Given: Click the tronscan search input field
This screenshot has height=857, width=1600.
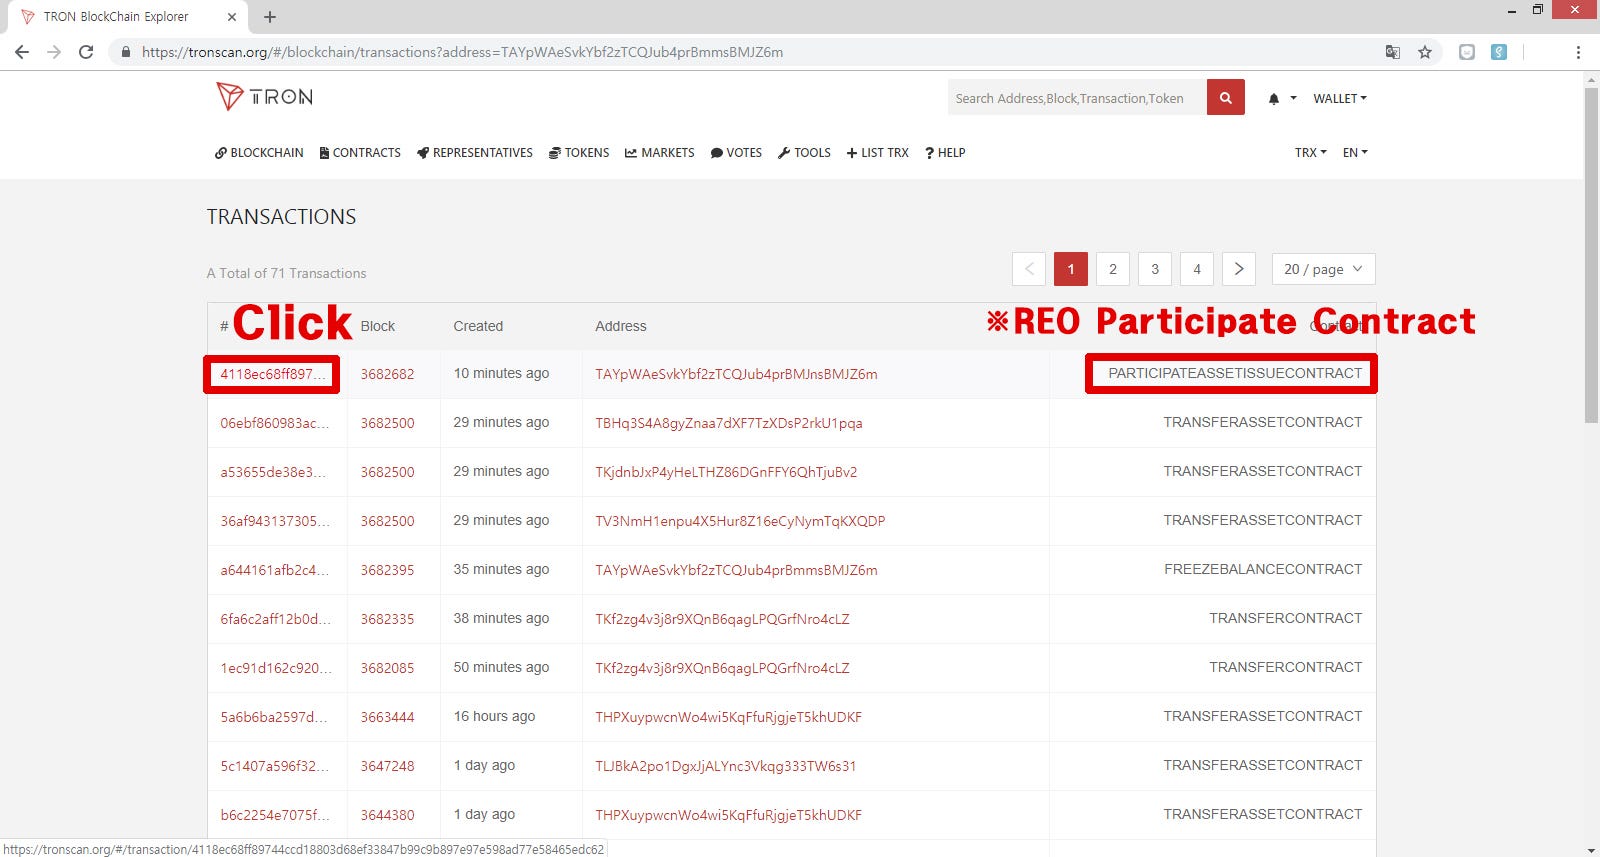Looking at the screenshot, I should coord(1077,98).
